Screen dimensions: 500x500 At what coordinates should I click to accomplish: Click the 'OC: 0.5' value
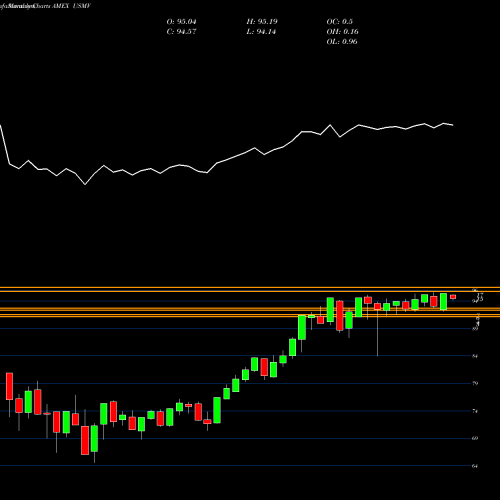point(339,22)
